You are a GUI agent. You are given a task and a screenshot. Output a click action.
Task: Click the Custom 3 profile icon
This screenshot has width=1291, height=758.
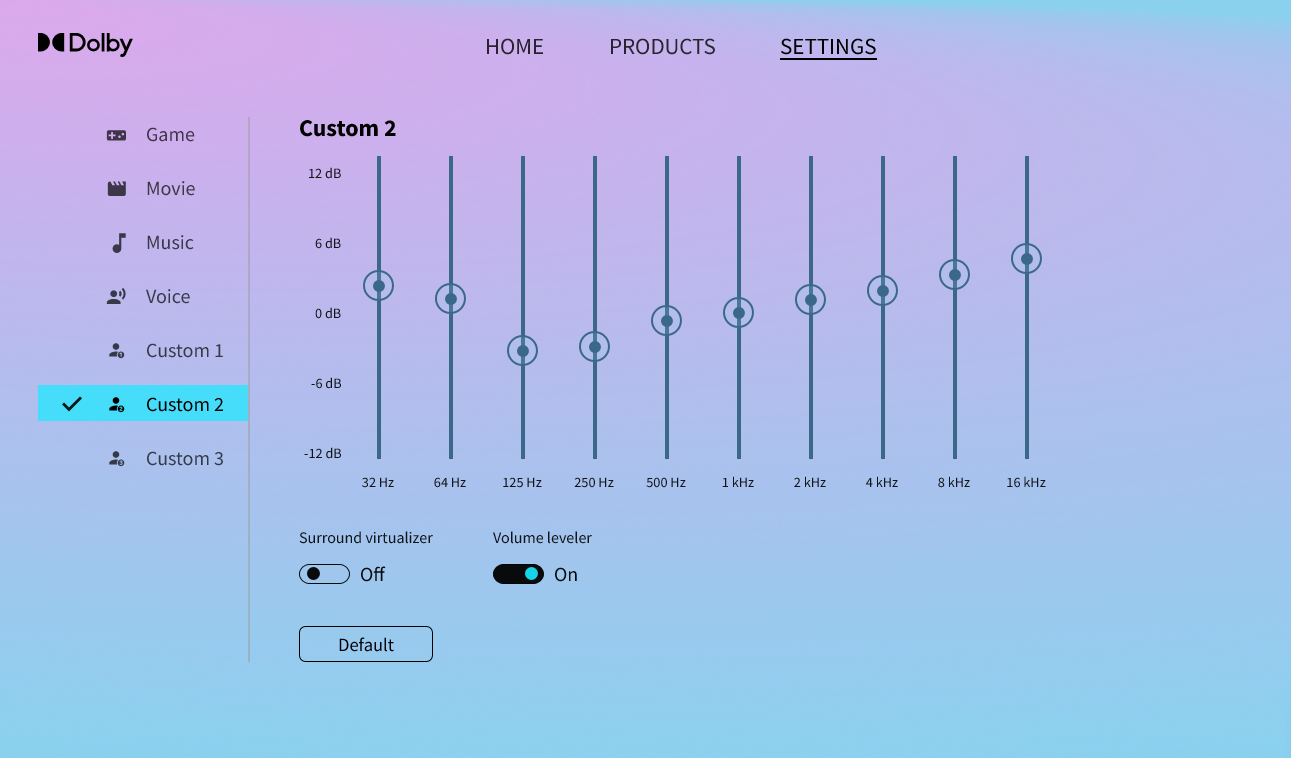[117, 459]
